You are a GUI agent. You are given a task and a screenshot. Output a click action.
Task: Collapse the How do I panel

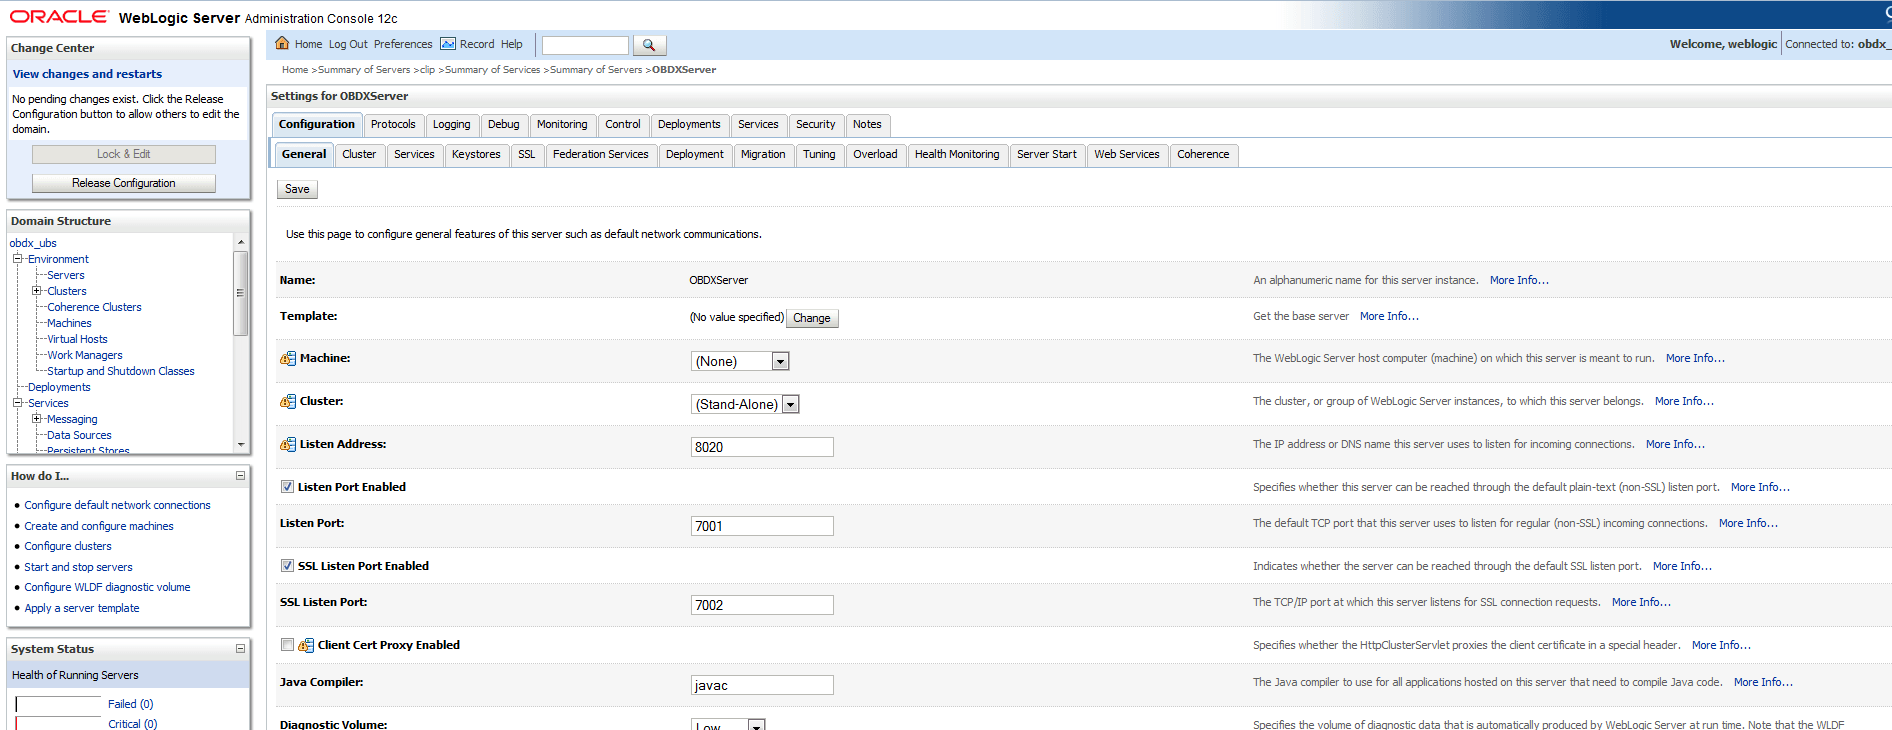(240, 476)
